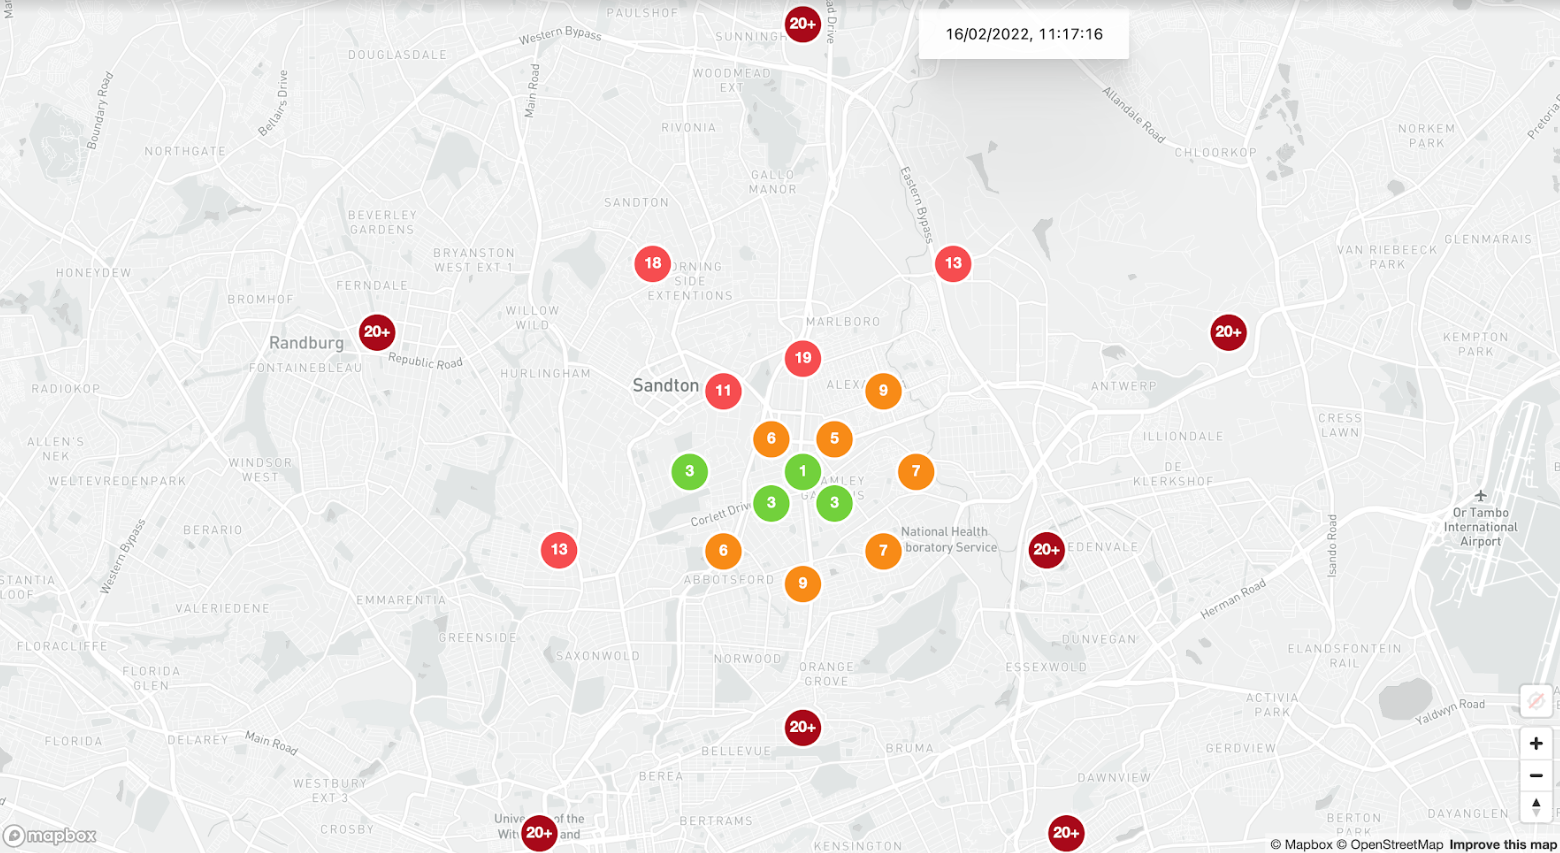Open the © Mapbox attribution link

tap(1301, 845)
